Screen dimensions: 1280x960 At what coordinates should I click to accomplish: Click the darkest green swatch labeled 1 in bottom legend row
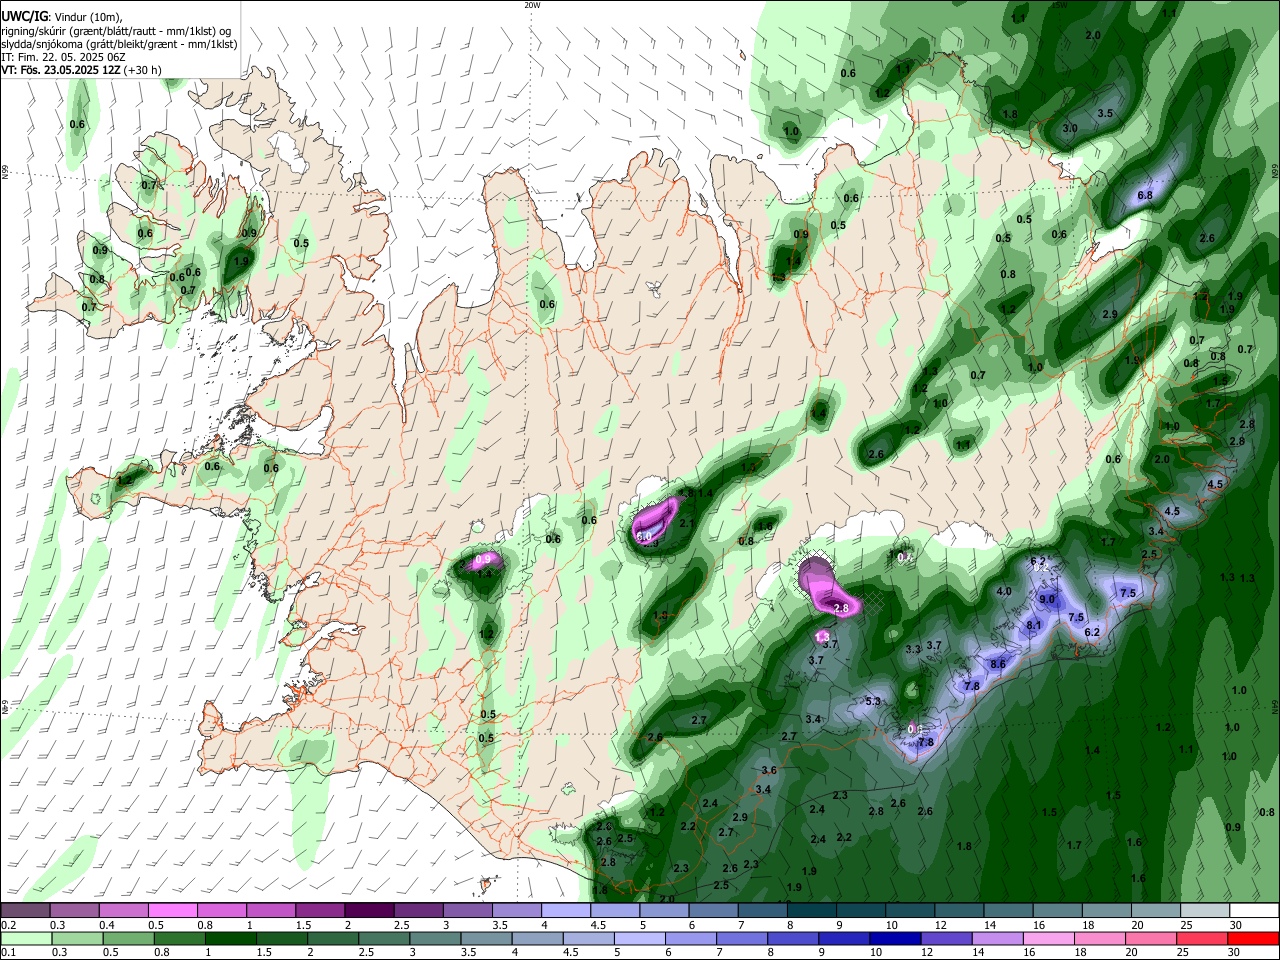(231, 938)
